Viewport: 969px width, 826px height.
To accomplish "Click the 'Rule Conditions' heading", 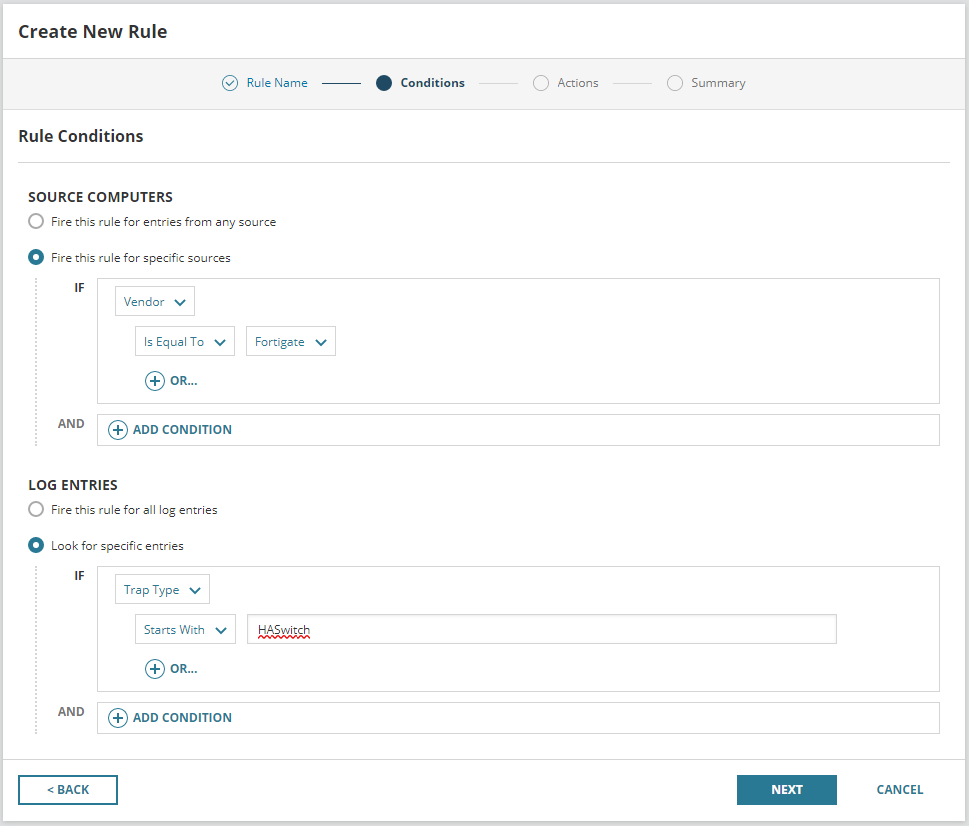I will [x=81, y=136].
